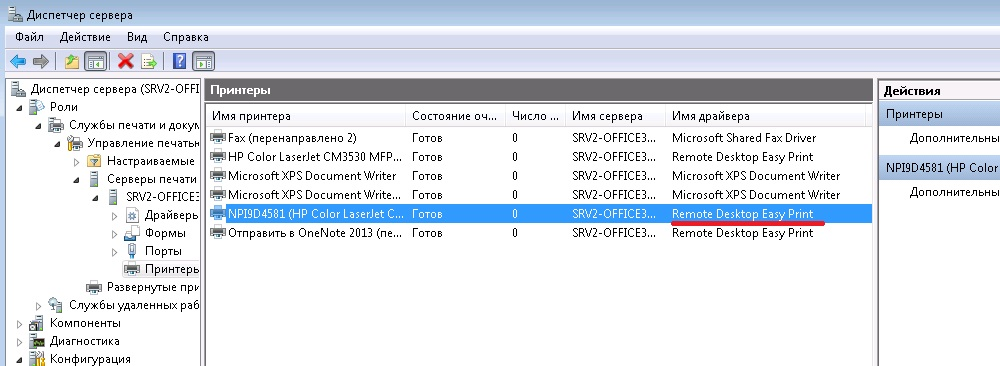Open the Файл menu
The height and width of the screenshot is (366, 1000).
coord(29,37)
